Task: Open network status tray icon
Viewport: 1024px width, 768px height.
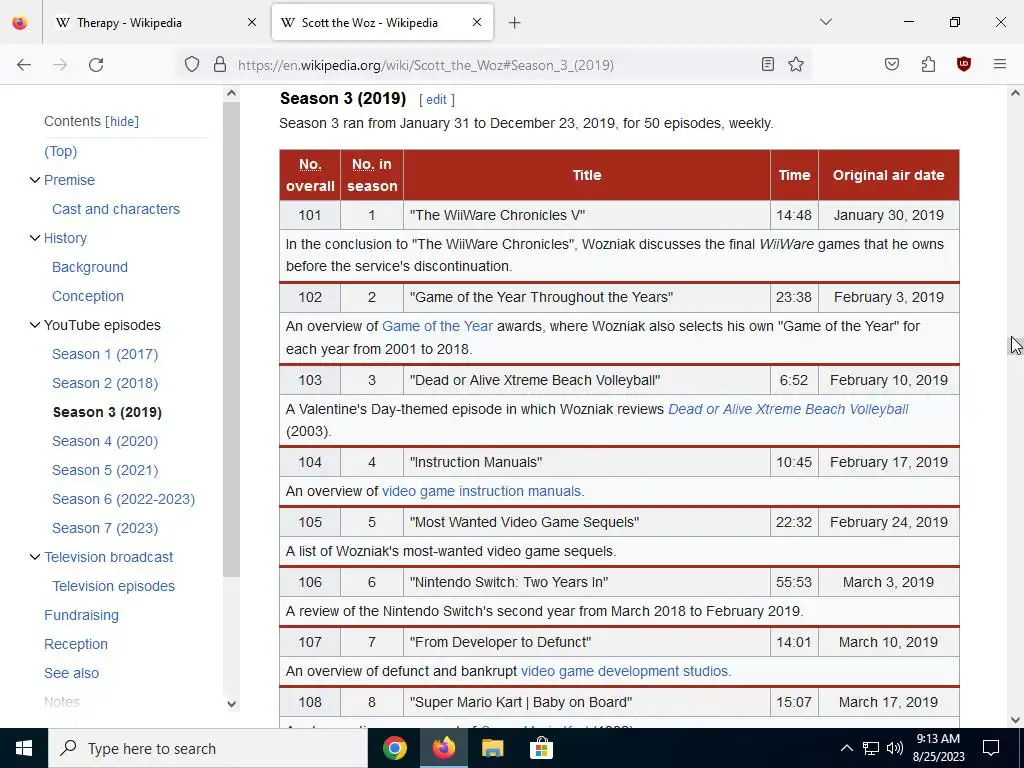Action: point(871,748)
